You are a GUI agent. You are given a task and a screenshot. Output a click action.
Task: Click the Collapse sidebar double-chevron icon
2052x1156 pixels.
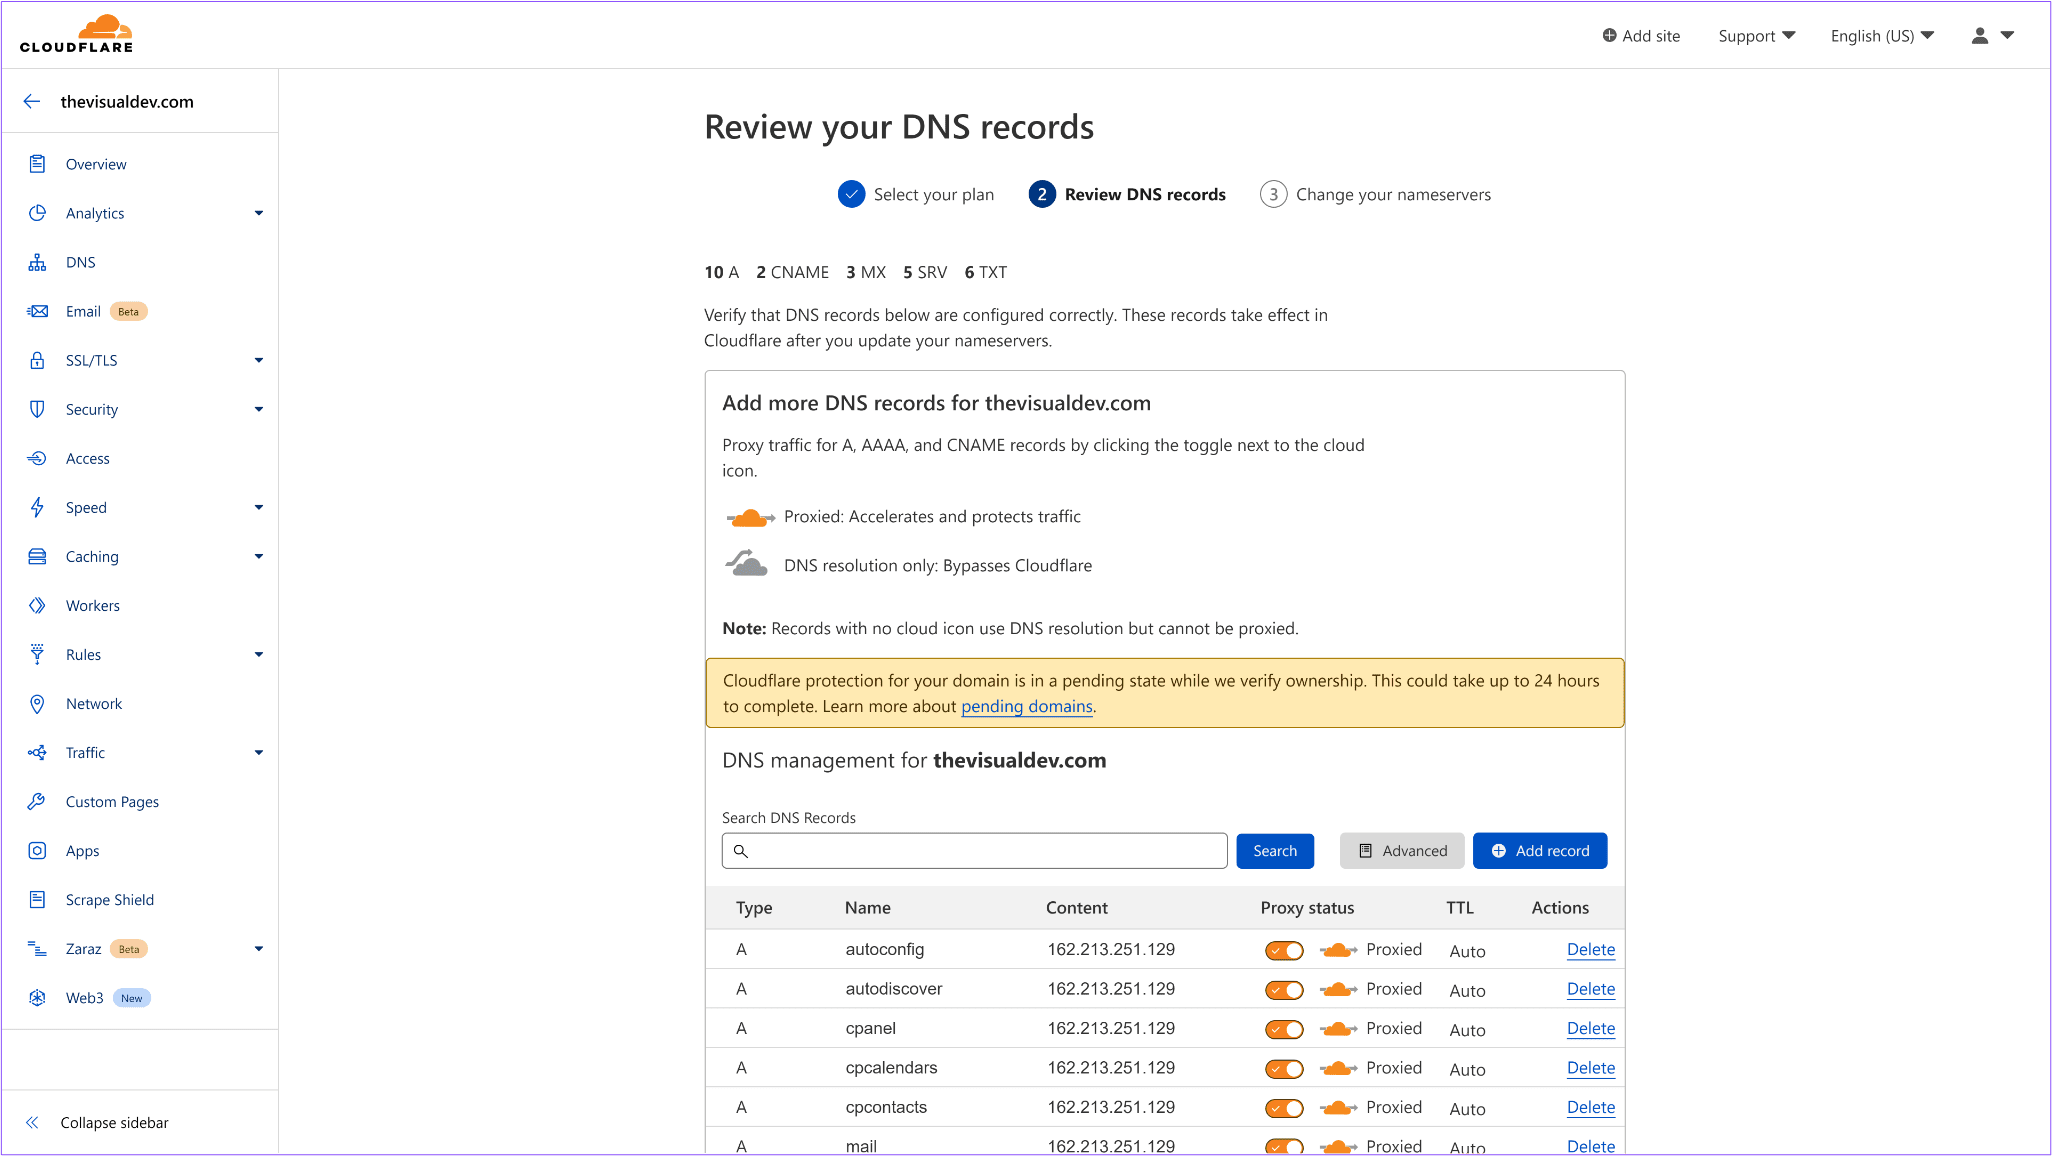click(32, 1122)
